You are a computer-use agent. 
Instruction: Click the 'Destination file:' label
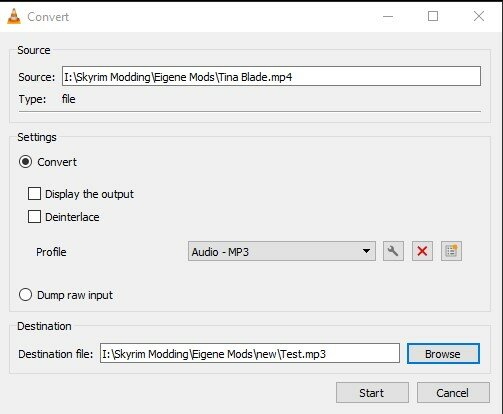click(x=56, y=354)
